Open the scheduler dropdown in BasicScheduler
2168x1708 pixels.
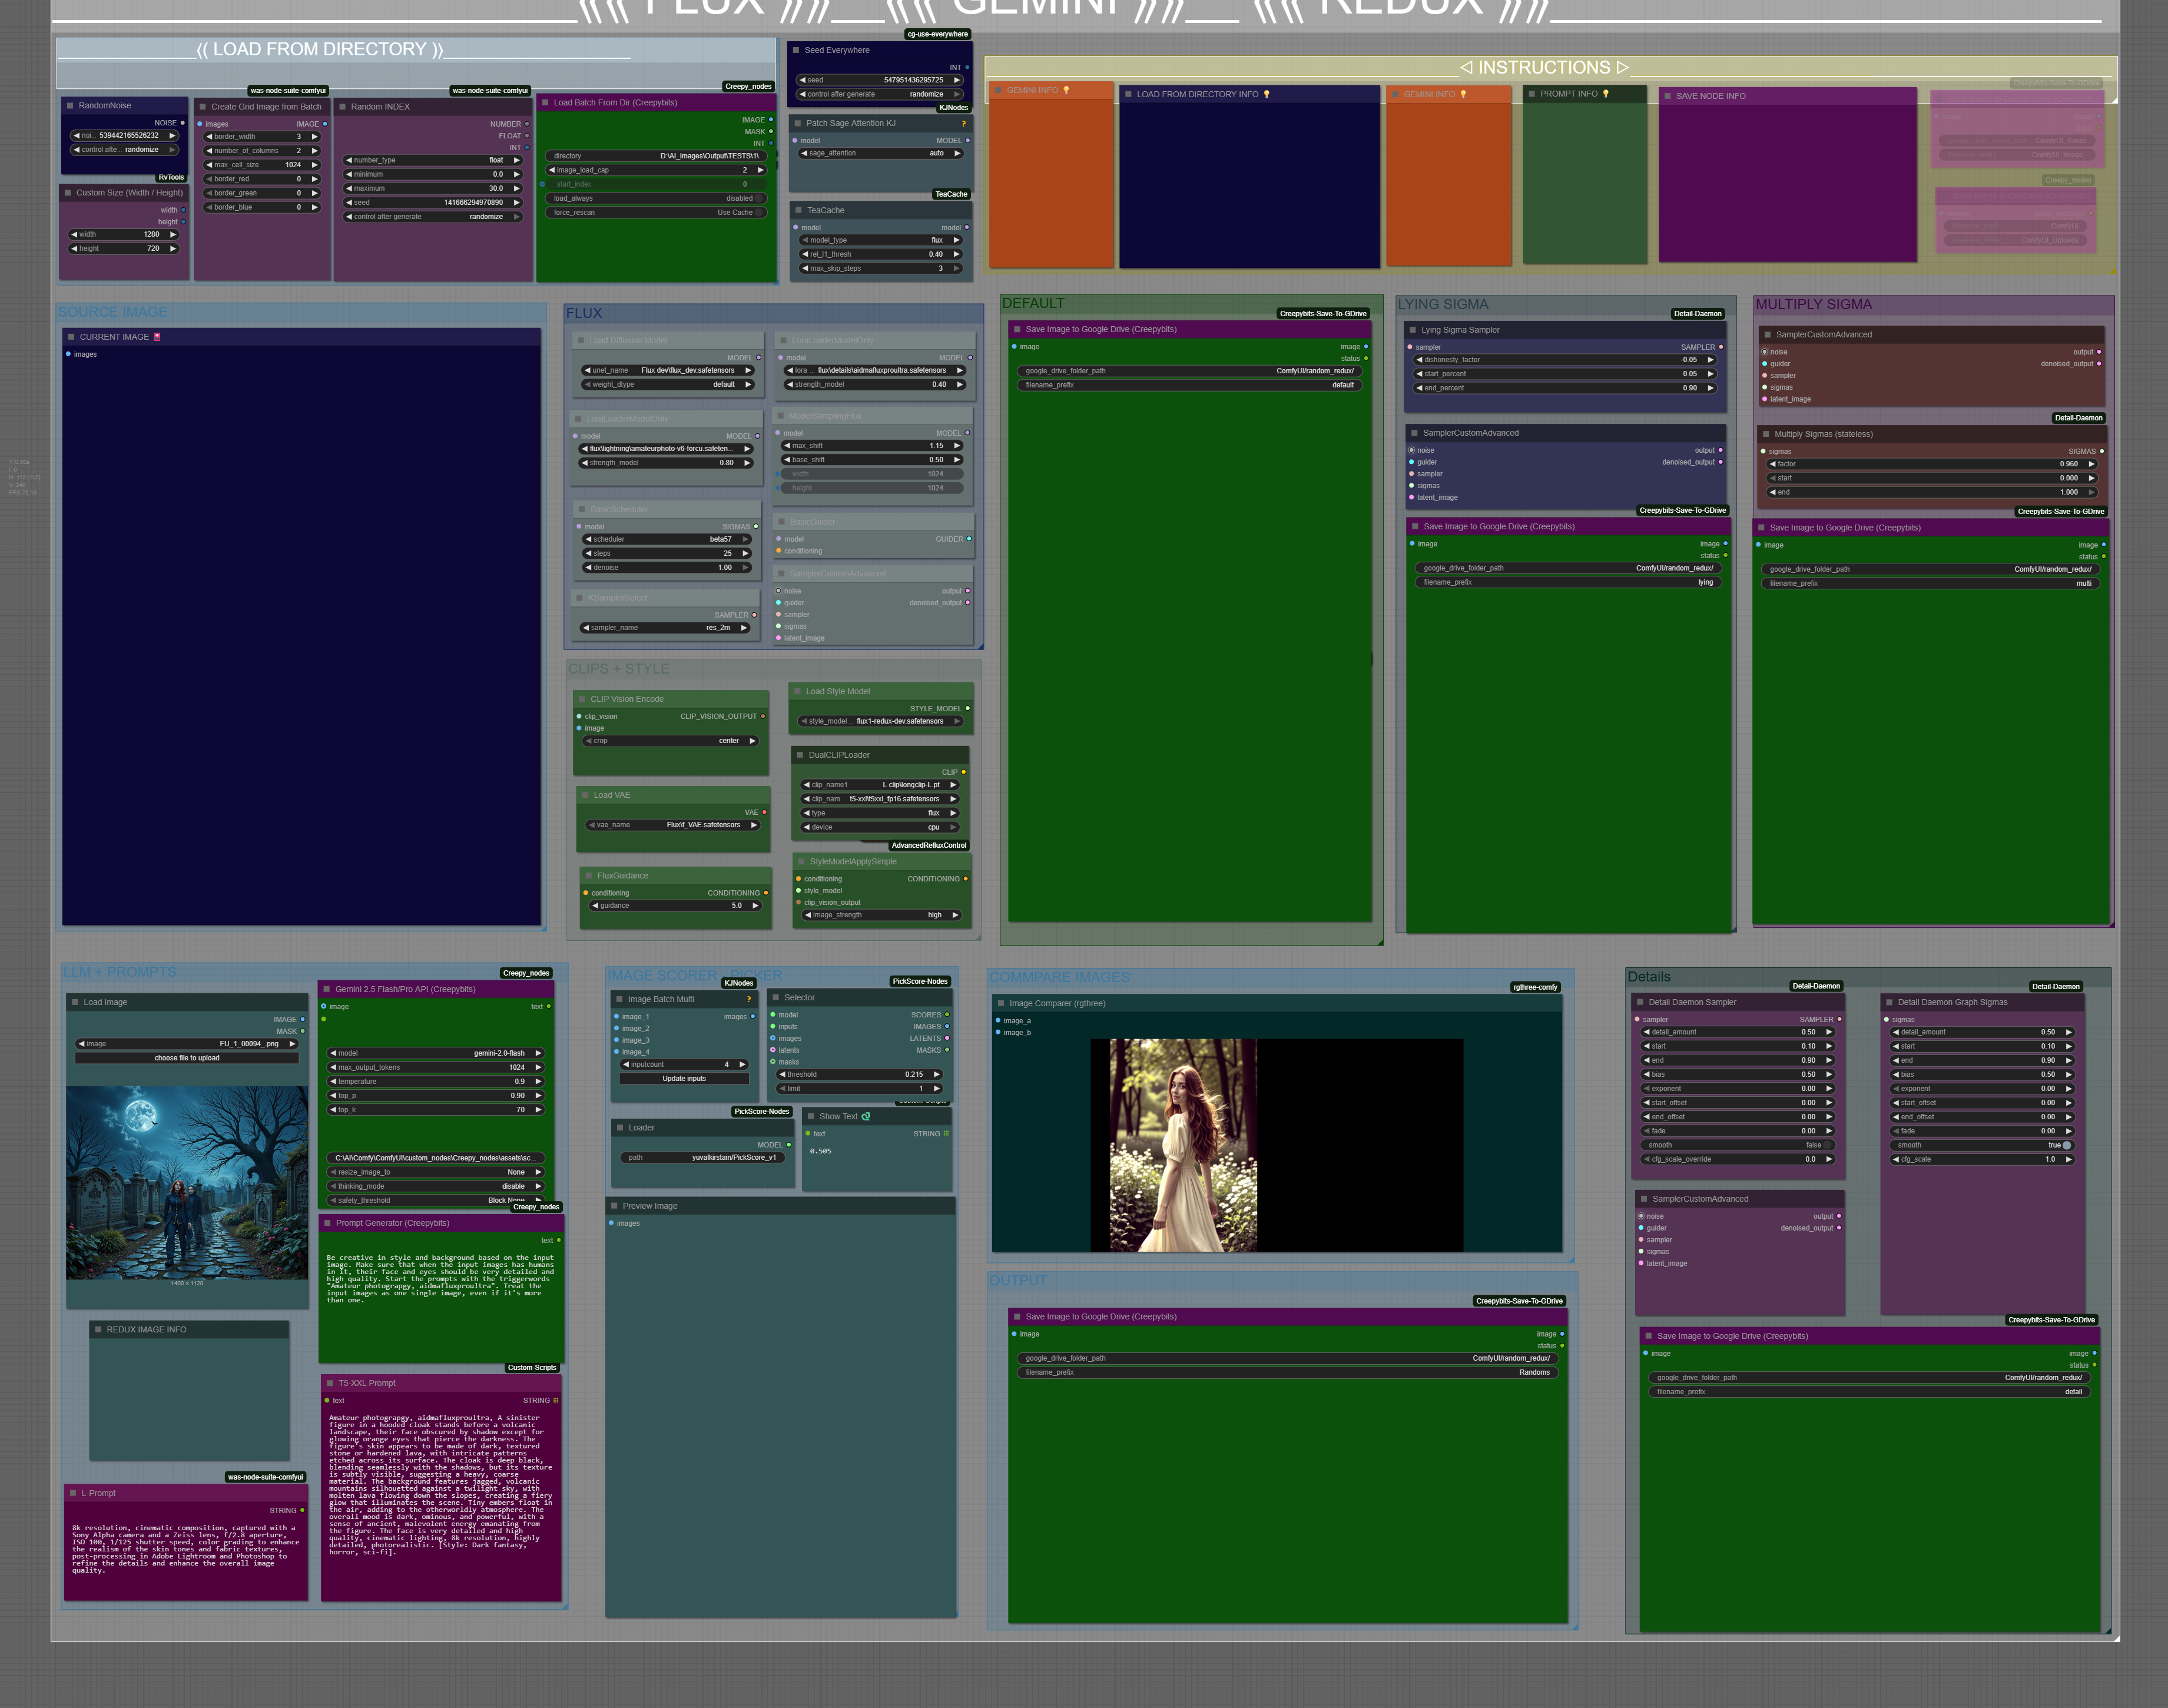pos(666,539)
